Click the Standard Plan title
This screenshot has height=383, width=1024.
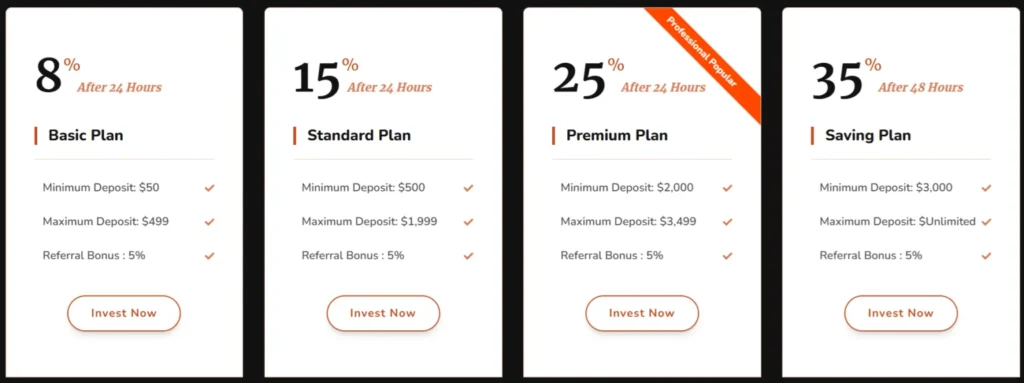[x=359, y=136]
